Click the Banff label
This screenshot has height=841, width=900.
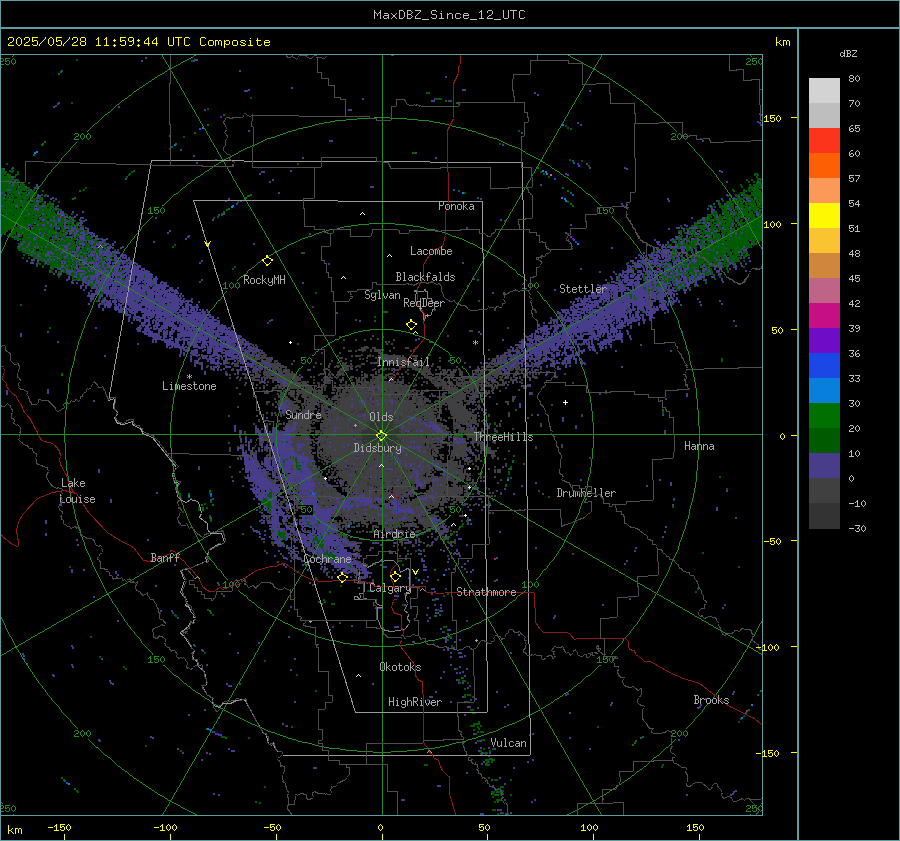point(165,557)
